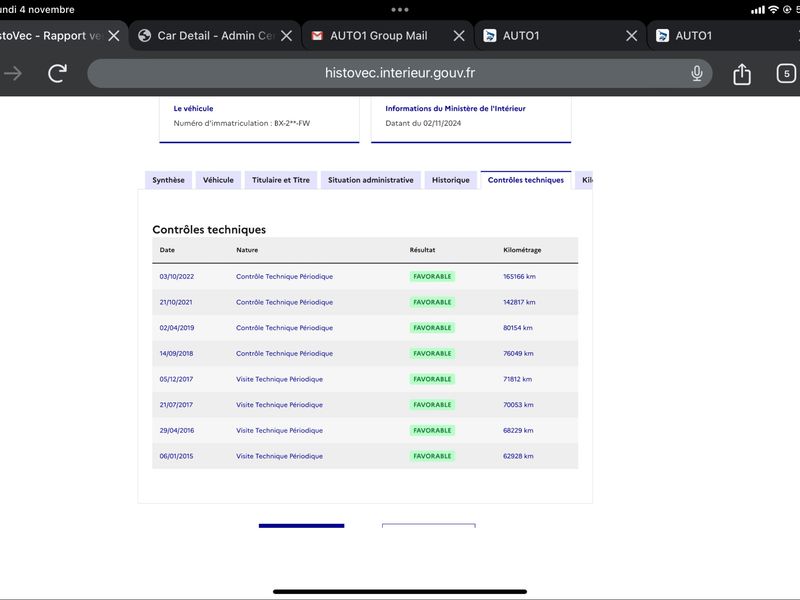800x600 pixels.
Task: Select the Titulaire et Titre tab
Action: coord(281,180)
